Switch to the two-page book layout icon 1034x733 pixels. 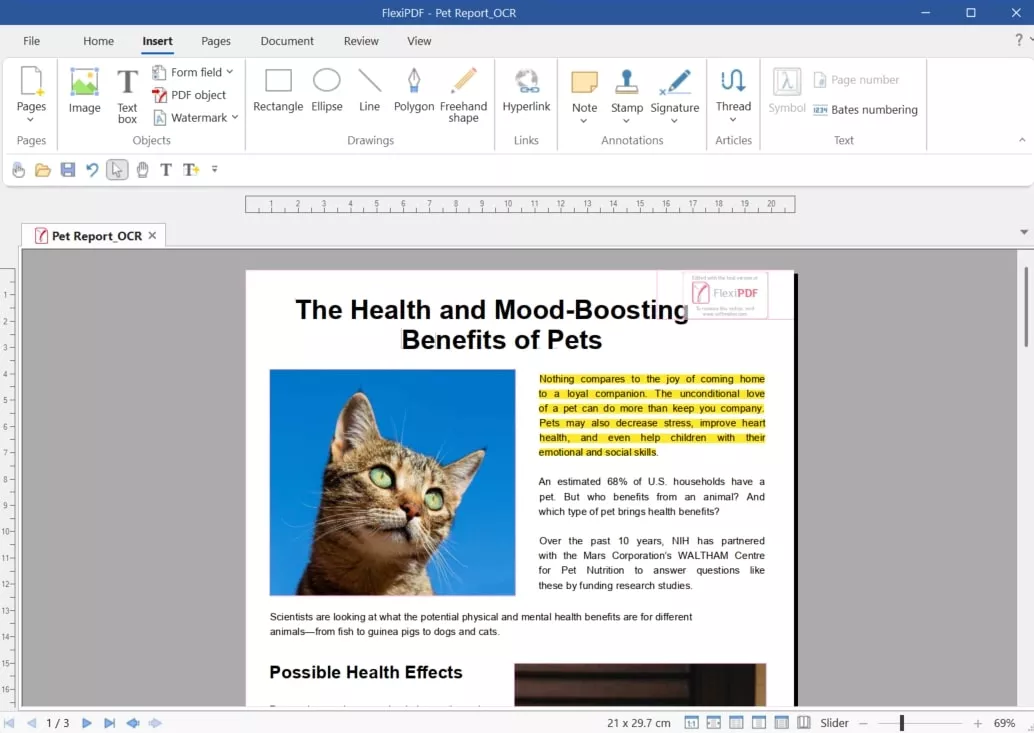pos(804,722)
